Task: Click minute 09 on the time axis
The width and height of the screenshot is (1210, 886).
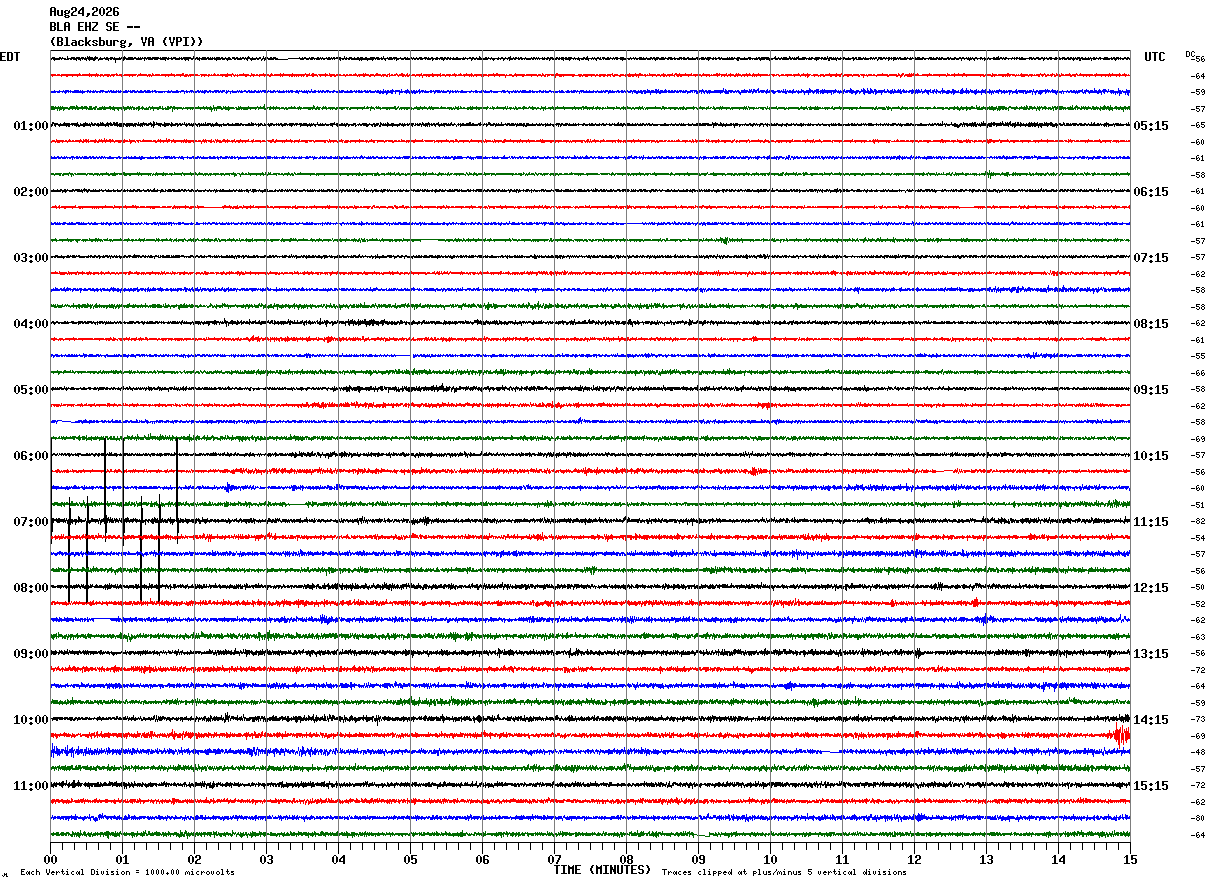Action: (698, 859)
